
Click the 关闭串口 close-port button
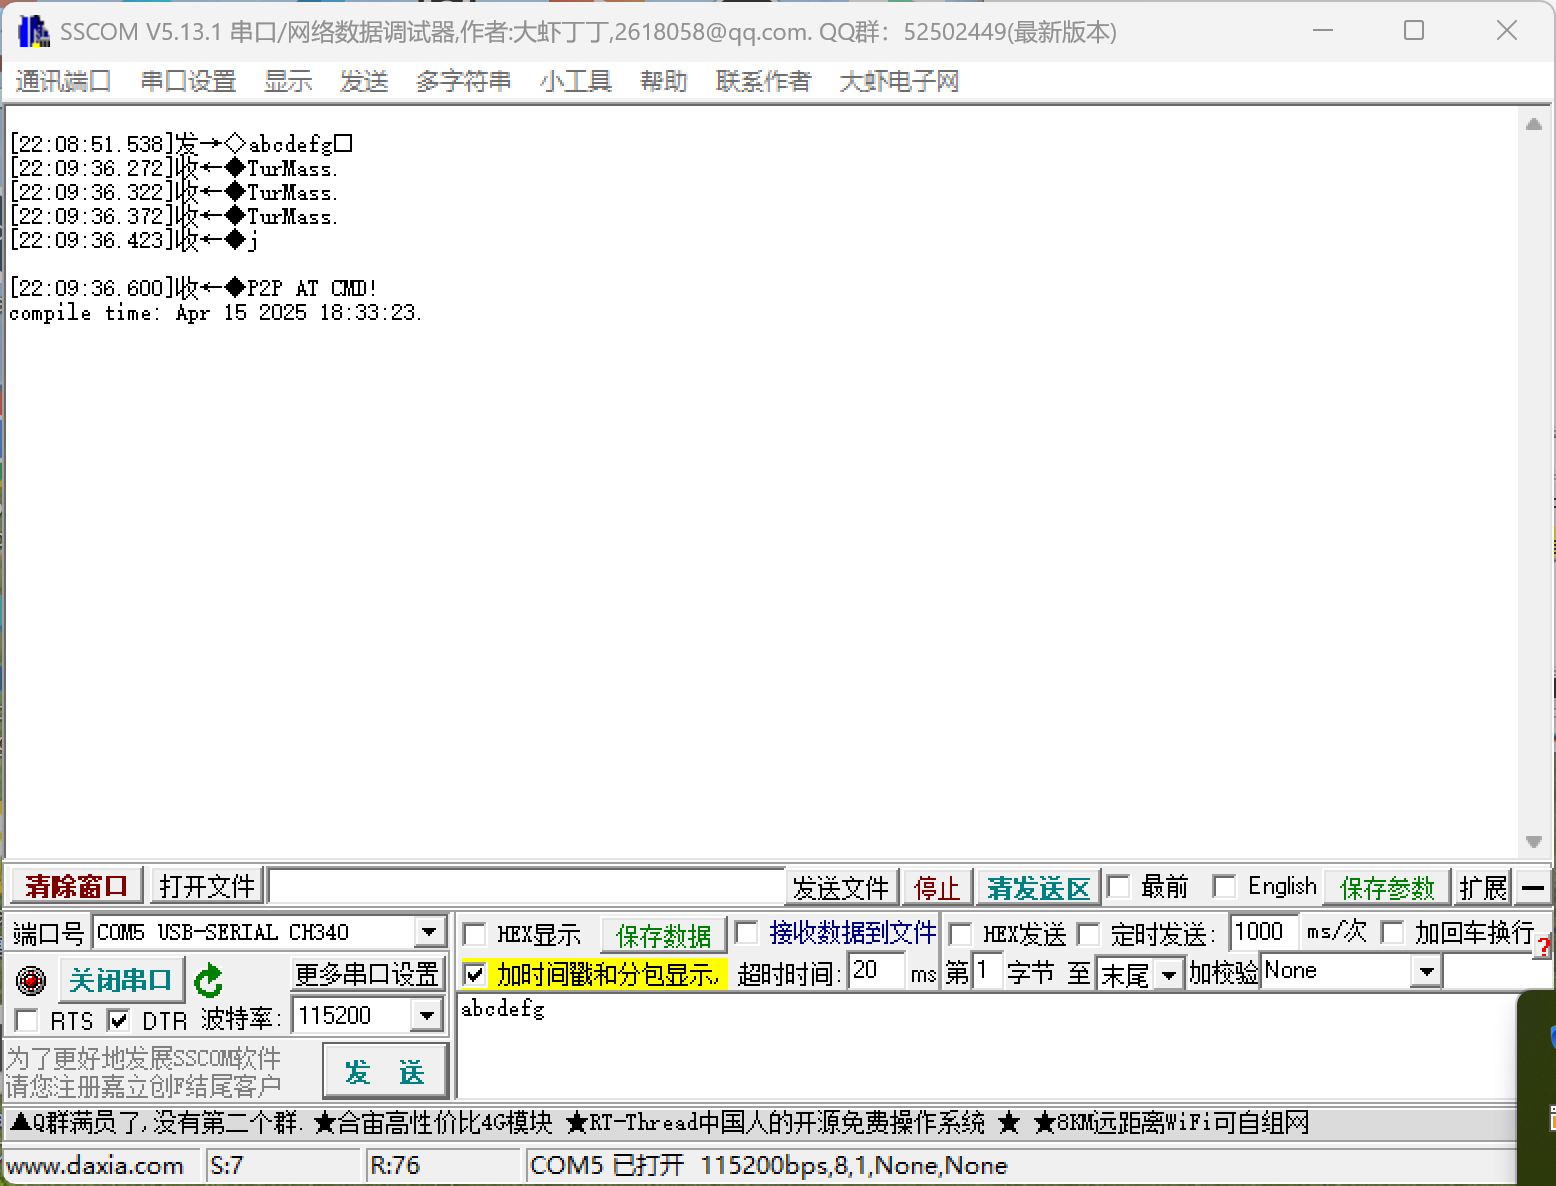point(121,979)
